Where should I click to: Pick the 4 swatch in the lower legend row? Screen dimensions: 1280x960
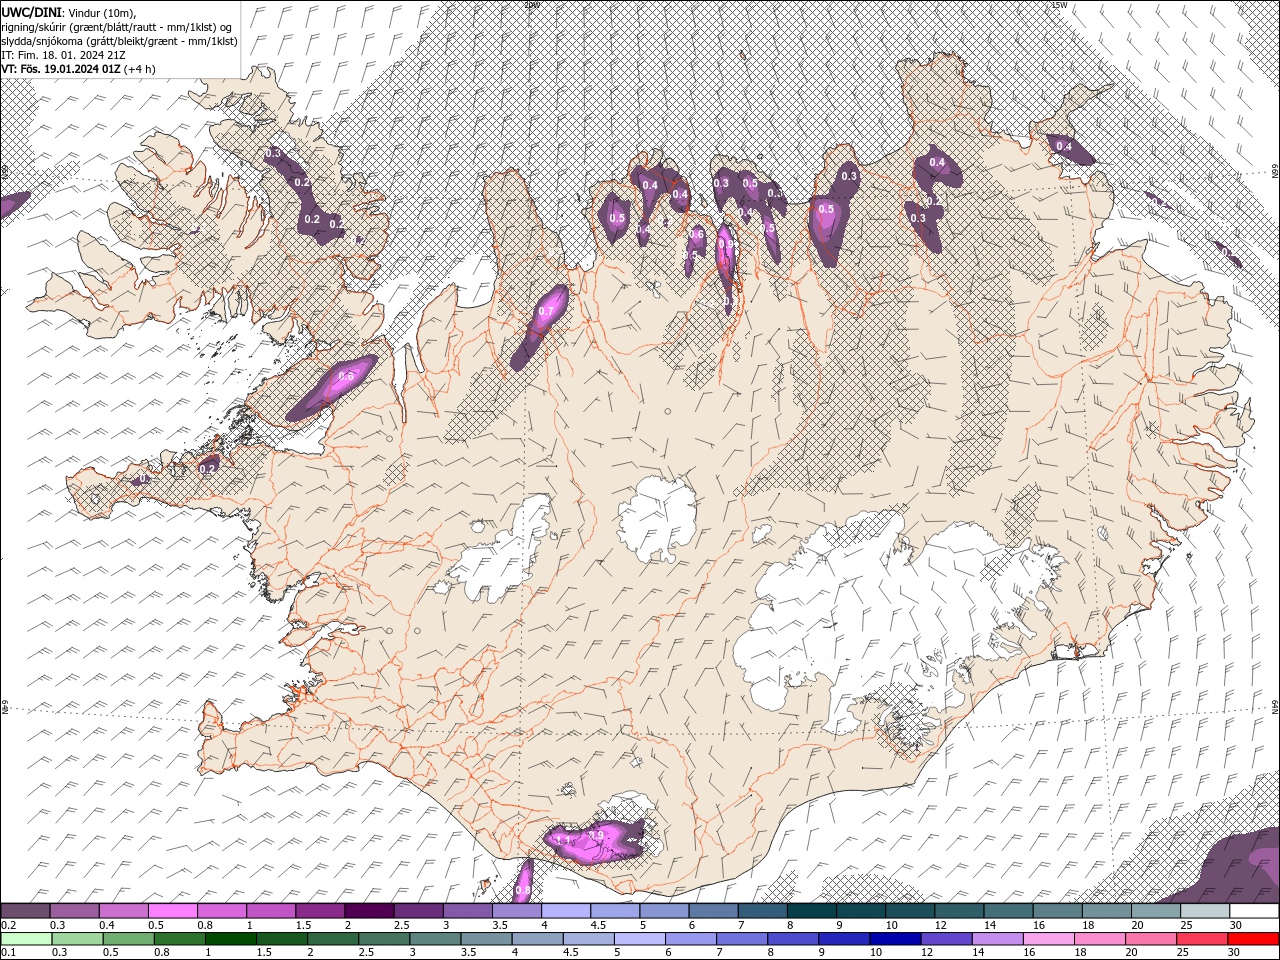point(536,939)
